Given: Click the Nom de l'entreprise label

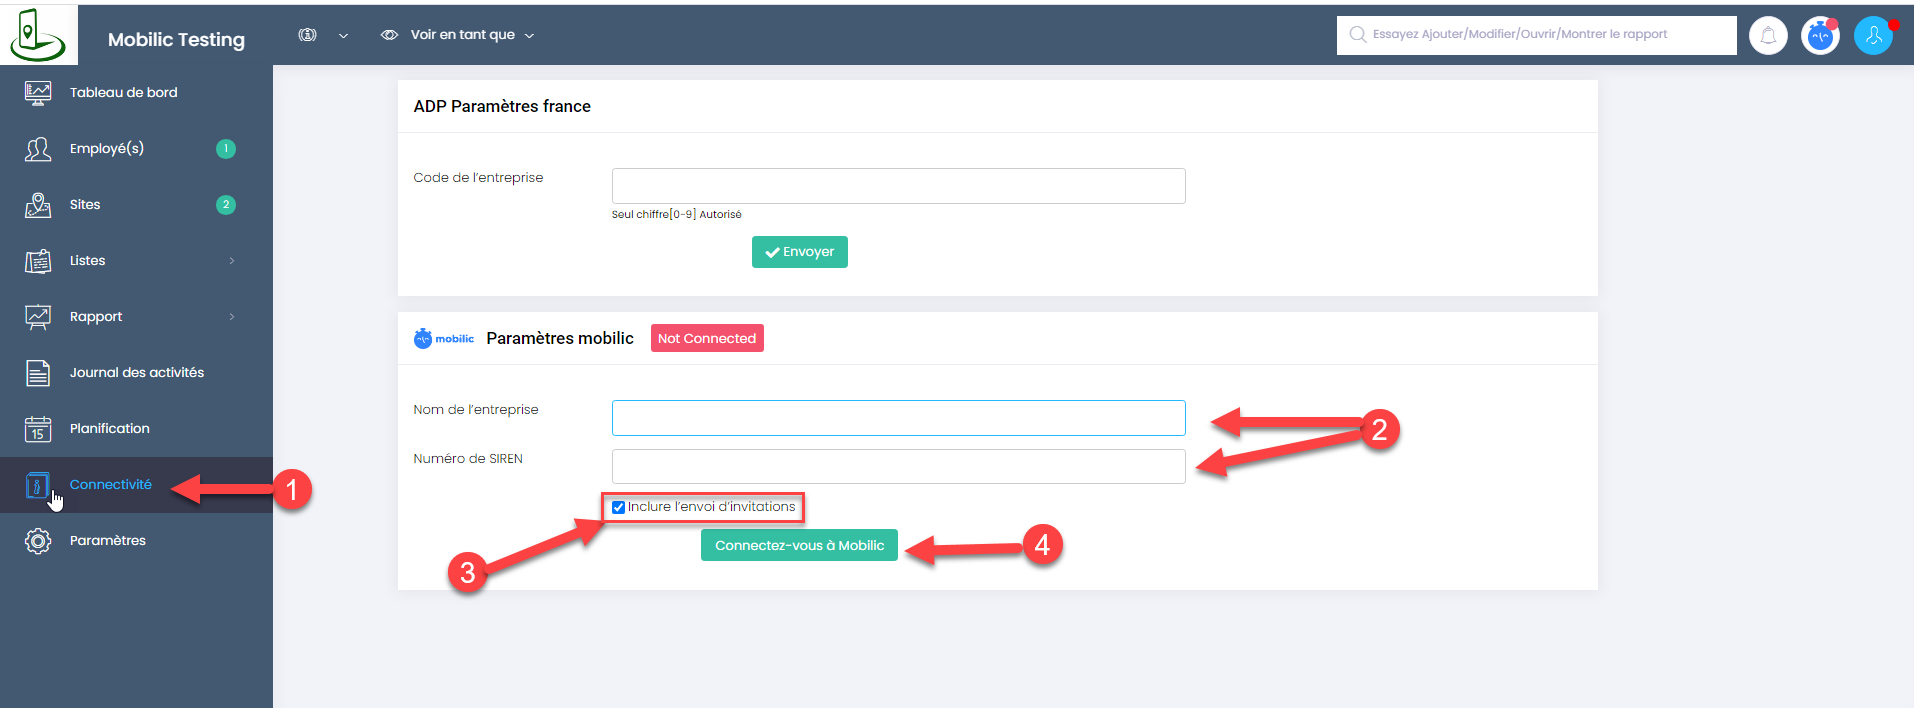Looking at the screenshot, I should (476, 410).
